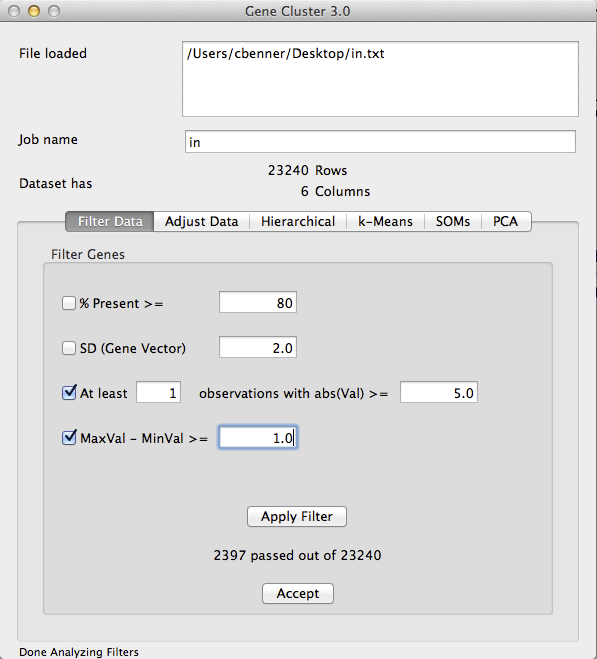This screenshot has height=659, width=597.
Task: Close the Gene Cluster 3.0 window
Action: coord(14,11)
